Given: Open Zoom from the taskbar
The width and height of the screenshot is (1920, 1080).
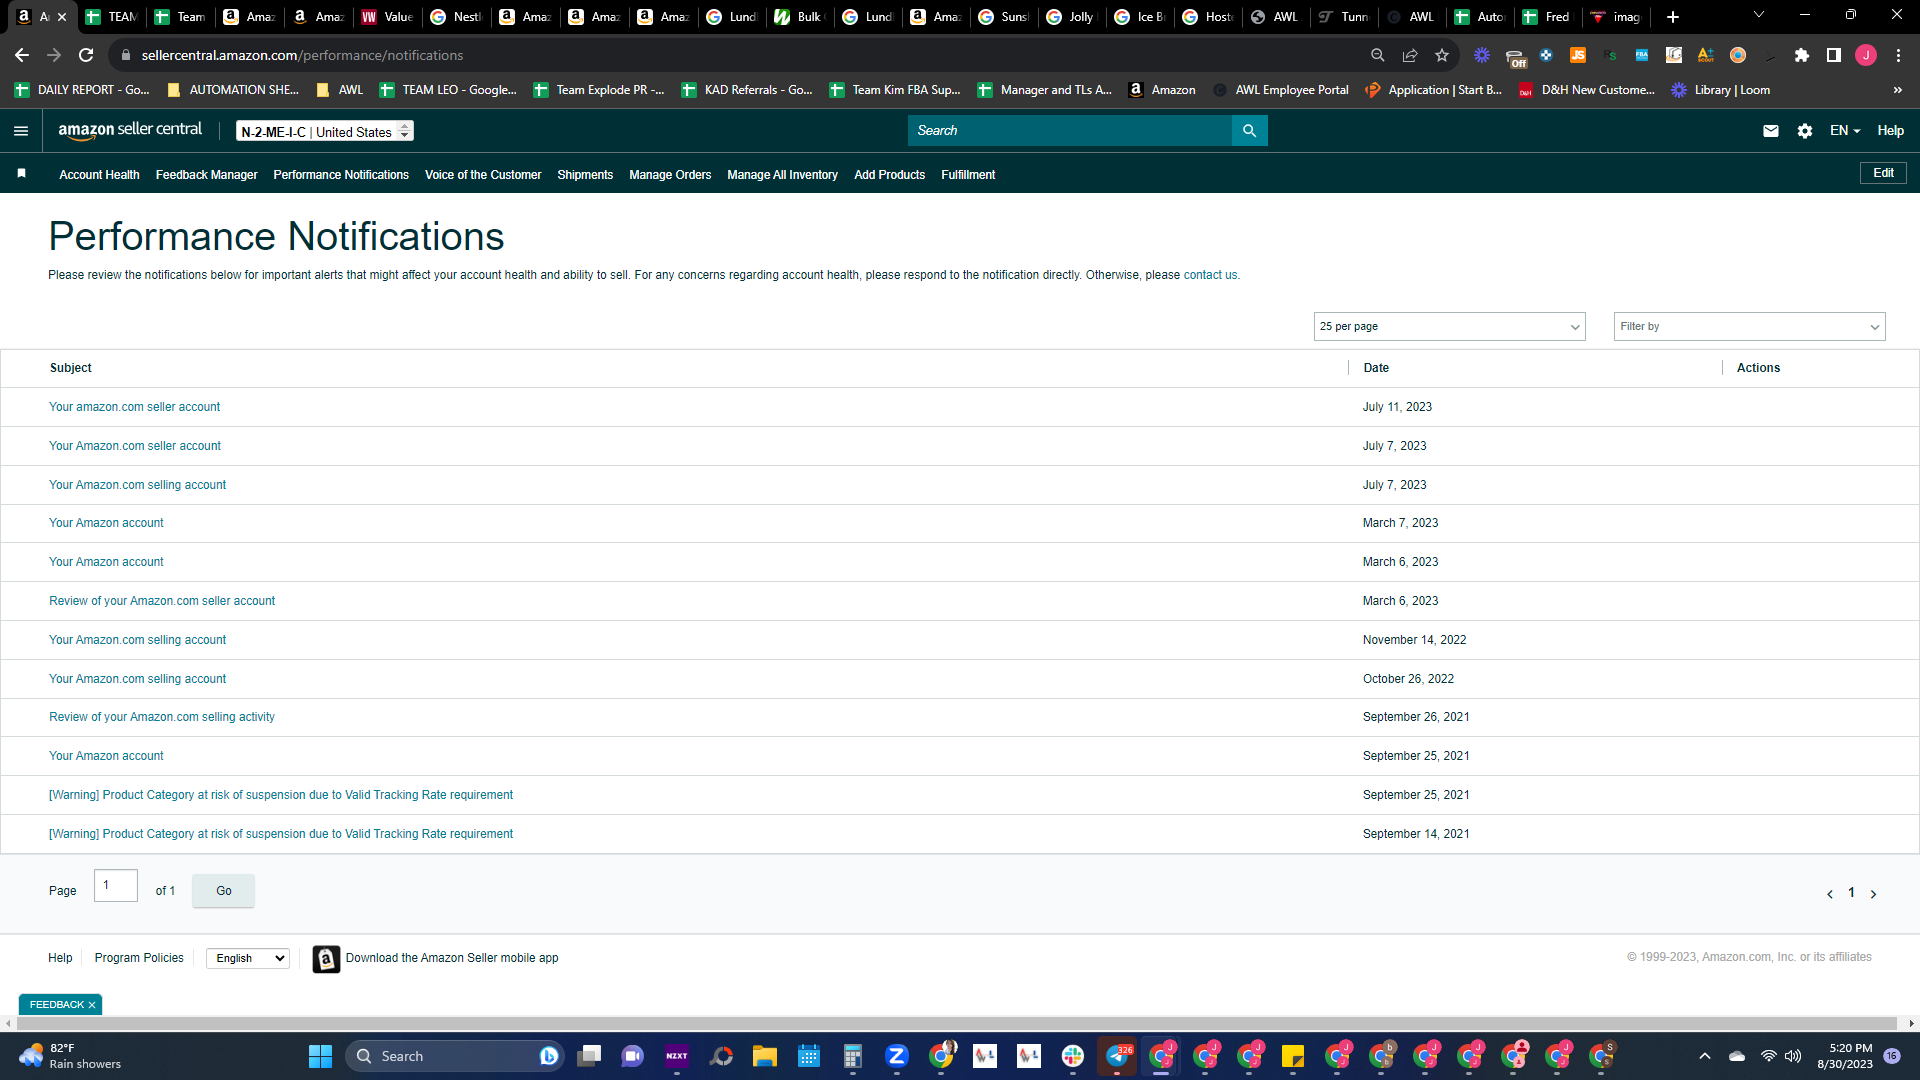Looking at the screenshot, I should click(x=897, y=1056).
